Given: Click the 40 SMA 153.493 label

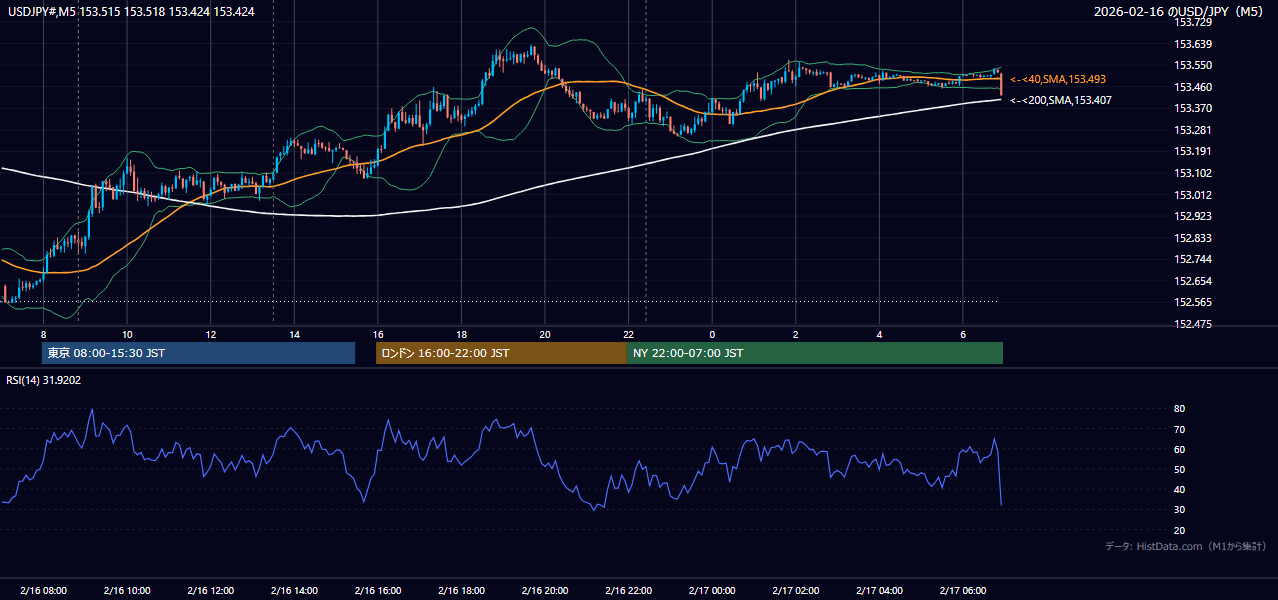Looking at the screenshot, I should click(x=1058, y=79).
